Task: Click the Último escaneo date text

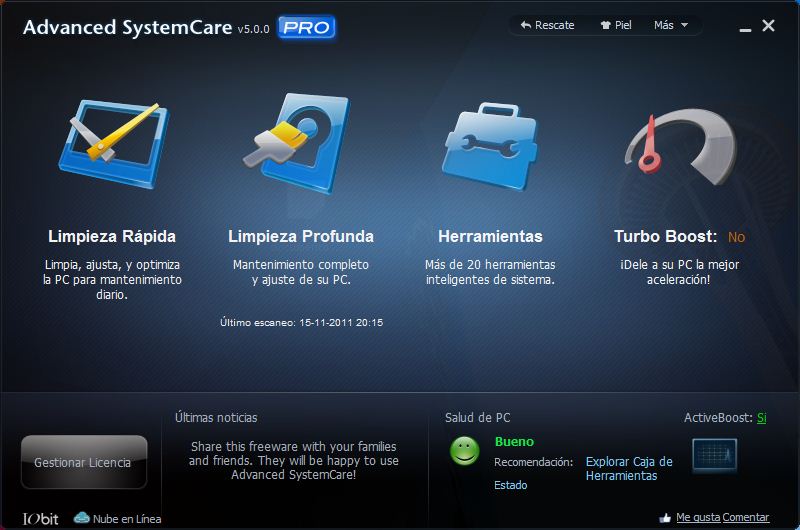Action: 302,322
